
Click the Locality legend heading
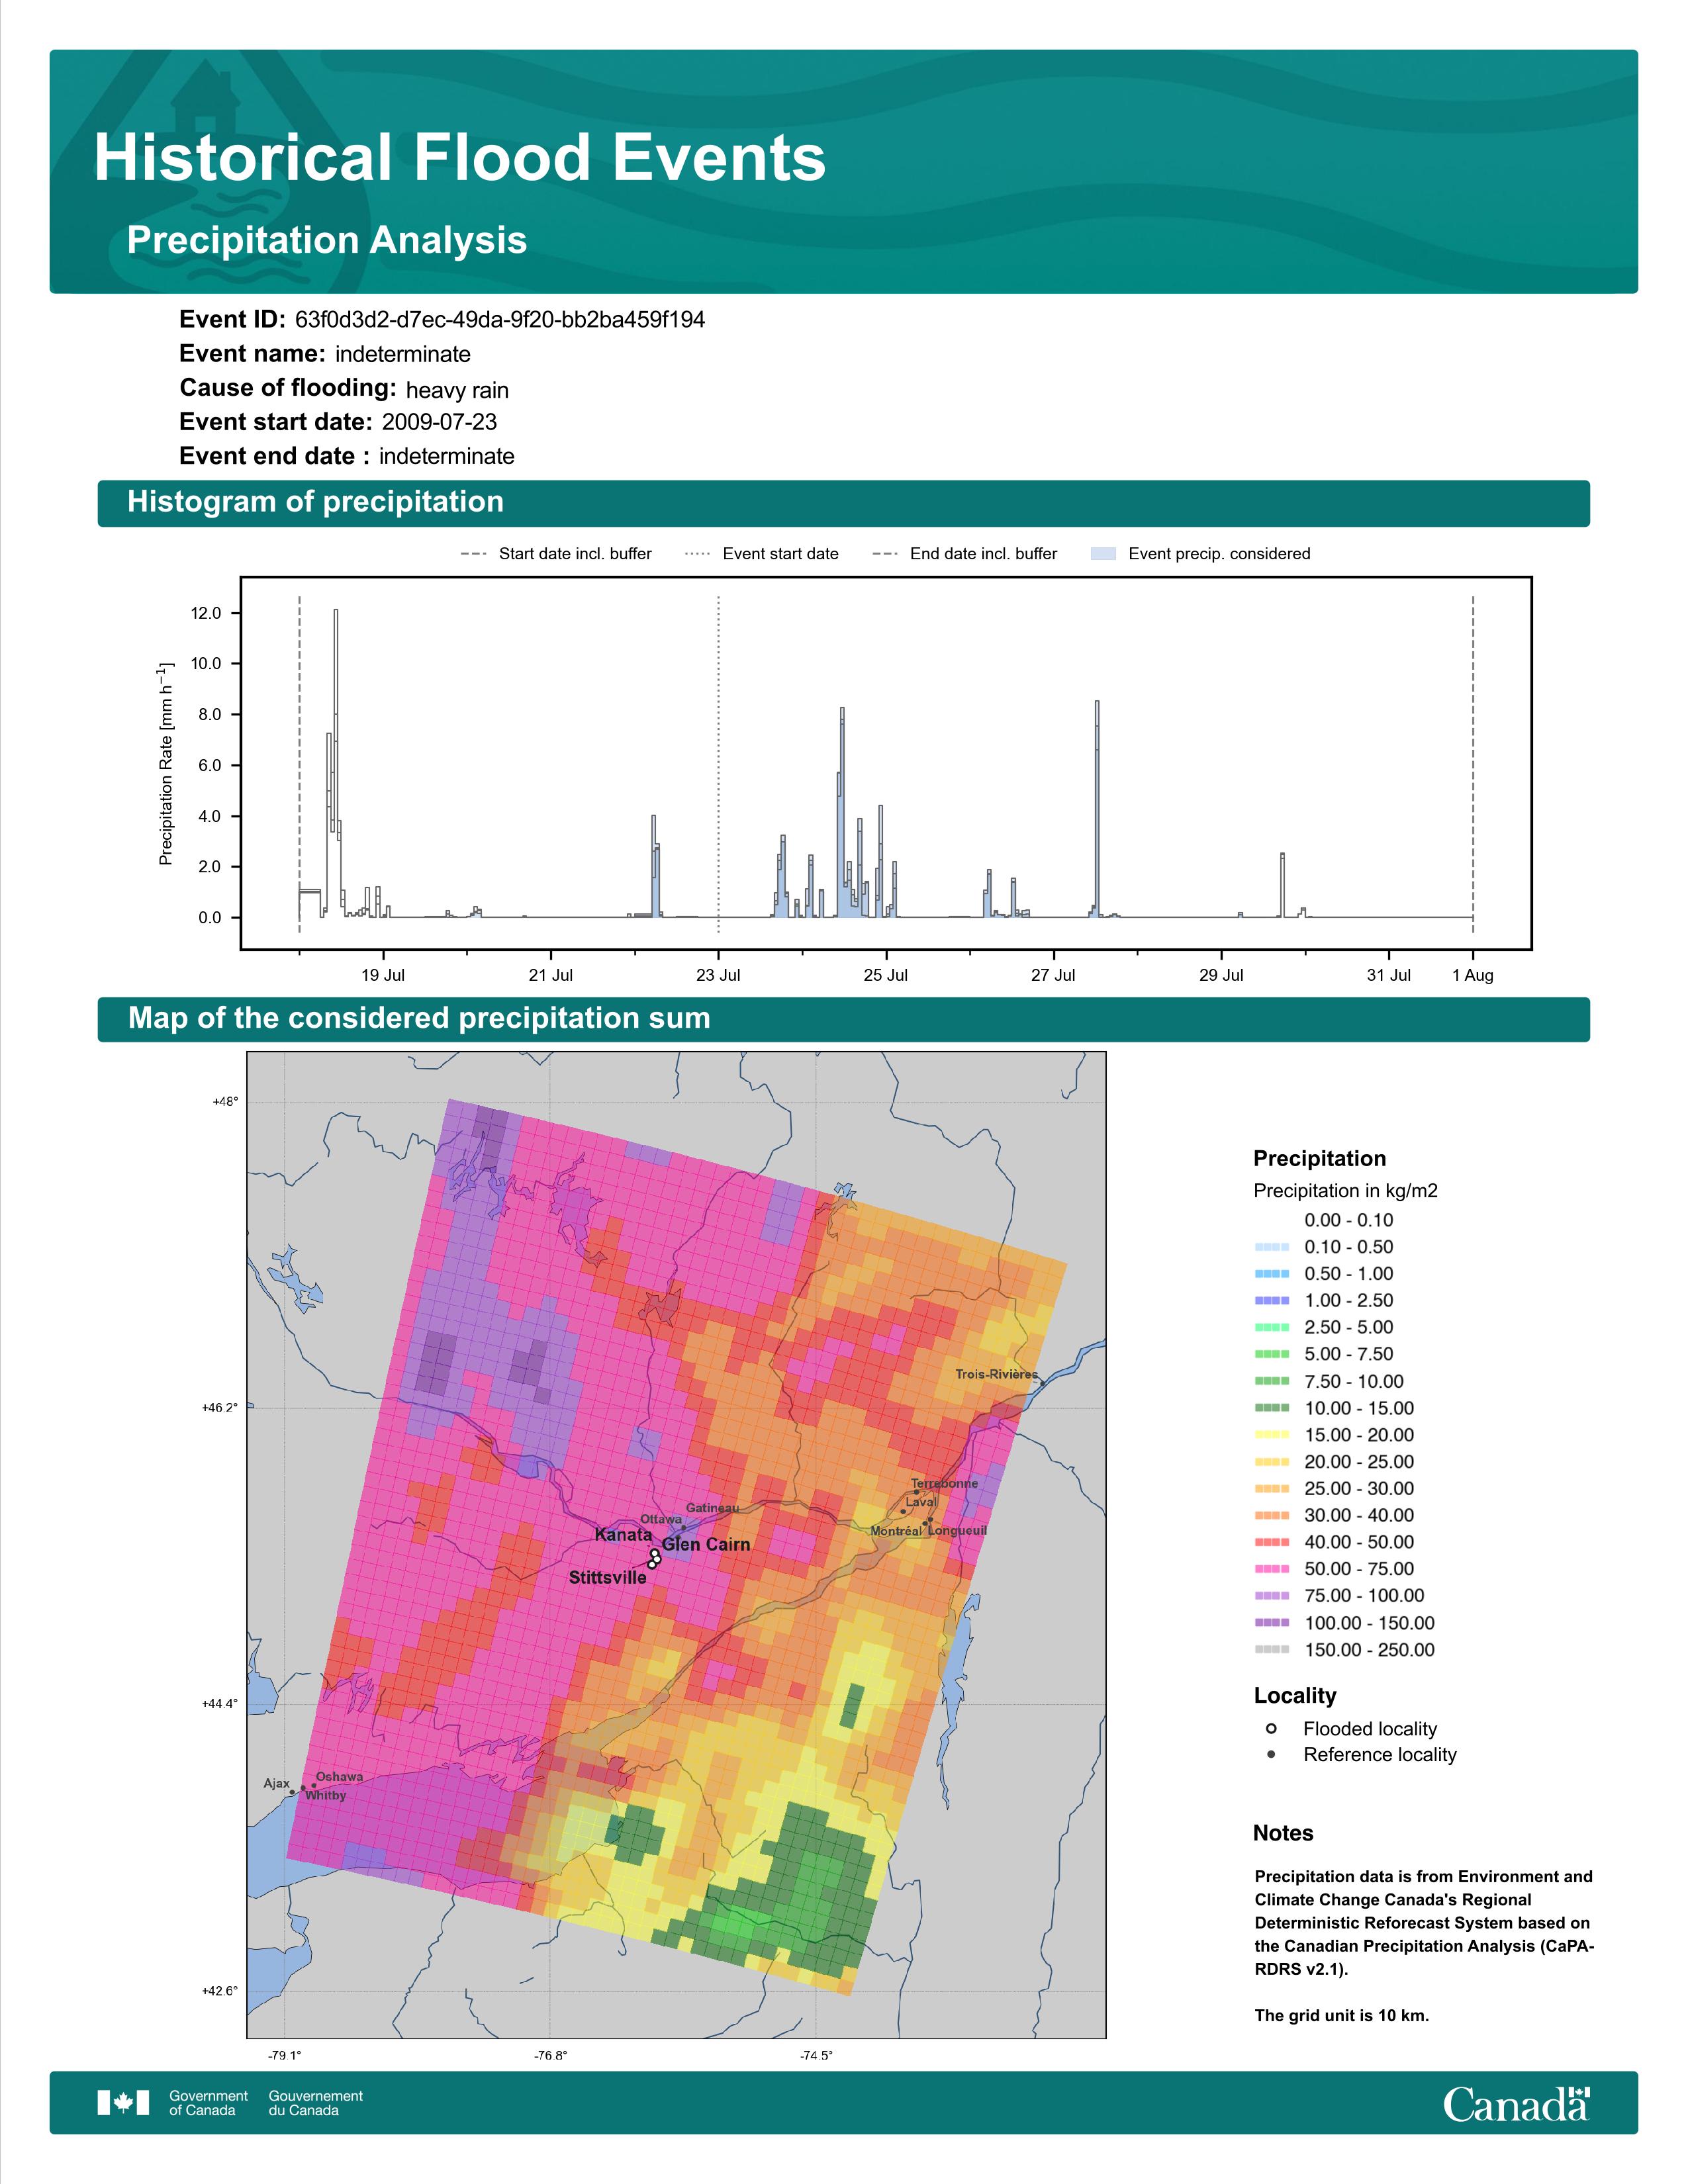point(1295,1695)
